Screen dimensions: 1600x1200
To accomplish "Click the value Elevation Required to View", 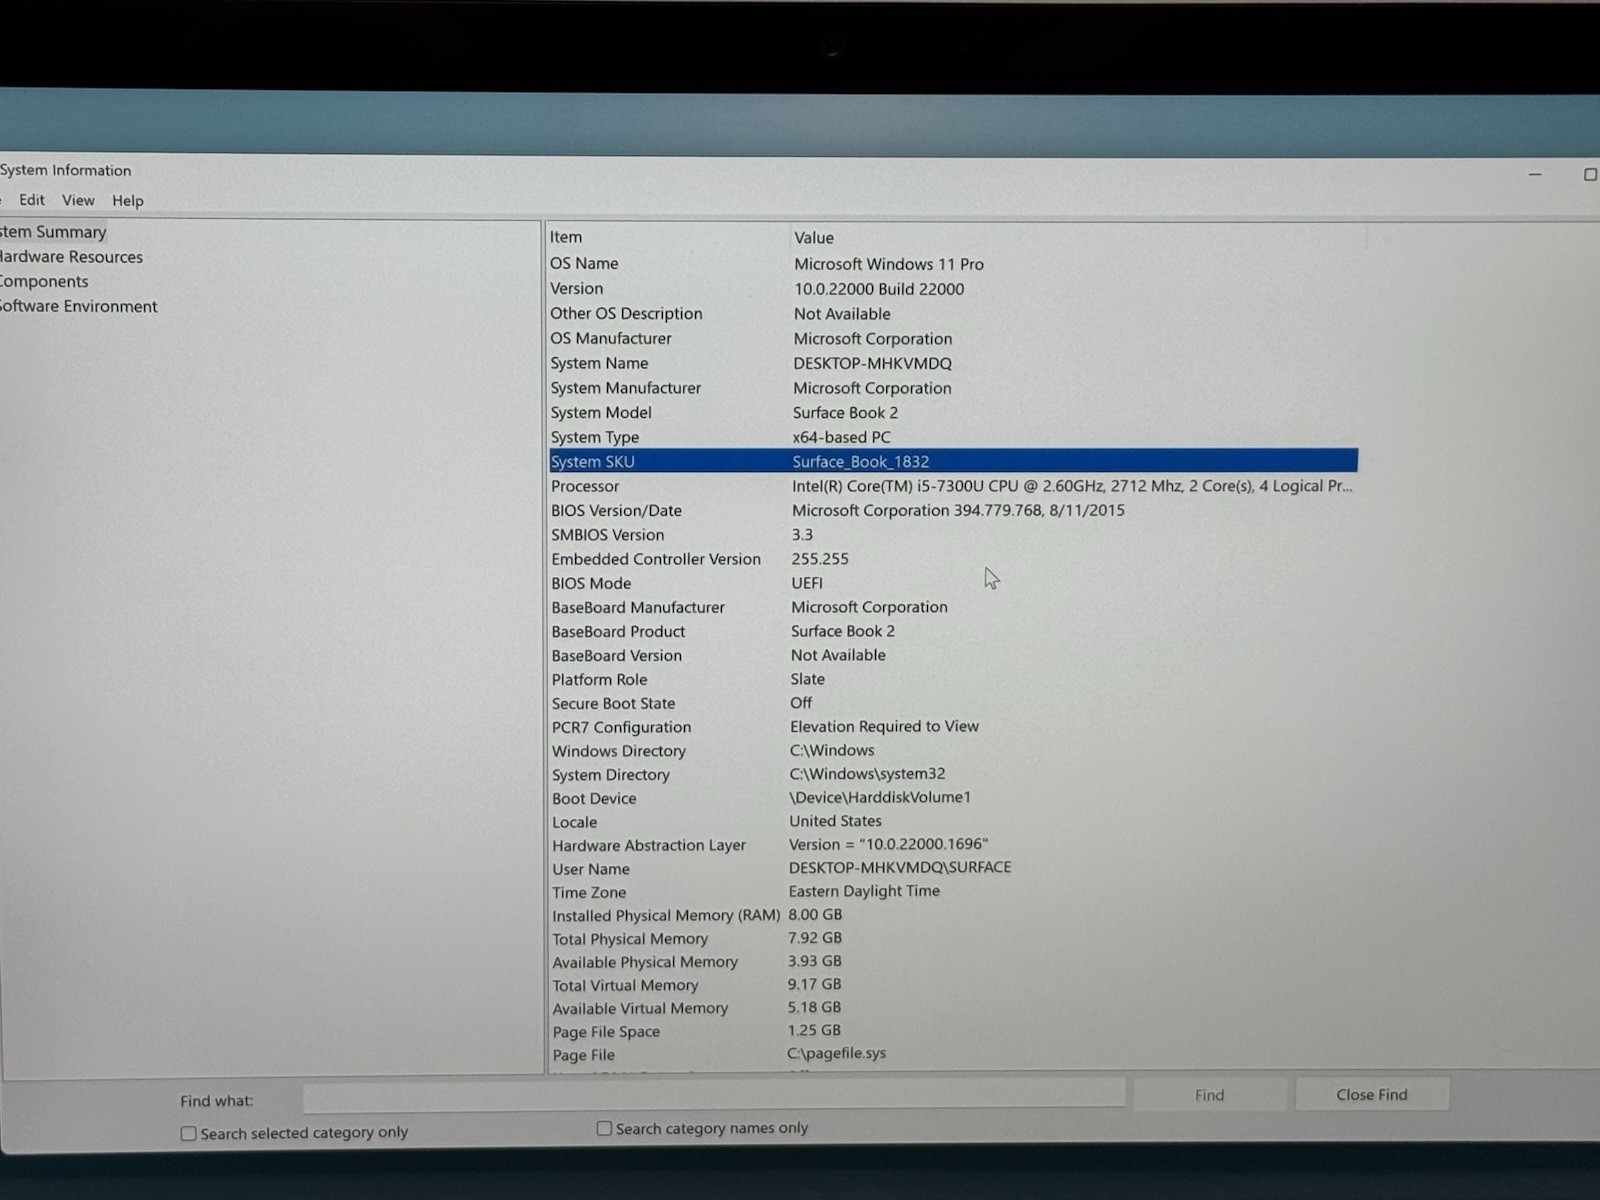I will pyautogui.click(x=884, y=726).
